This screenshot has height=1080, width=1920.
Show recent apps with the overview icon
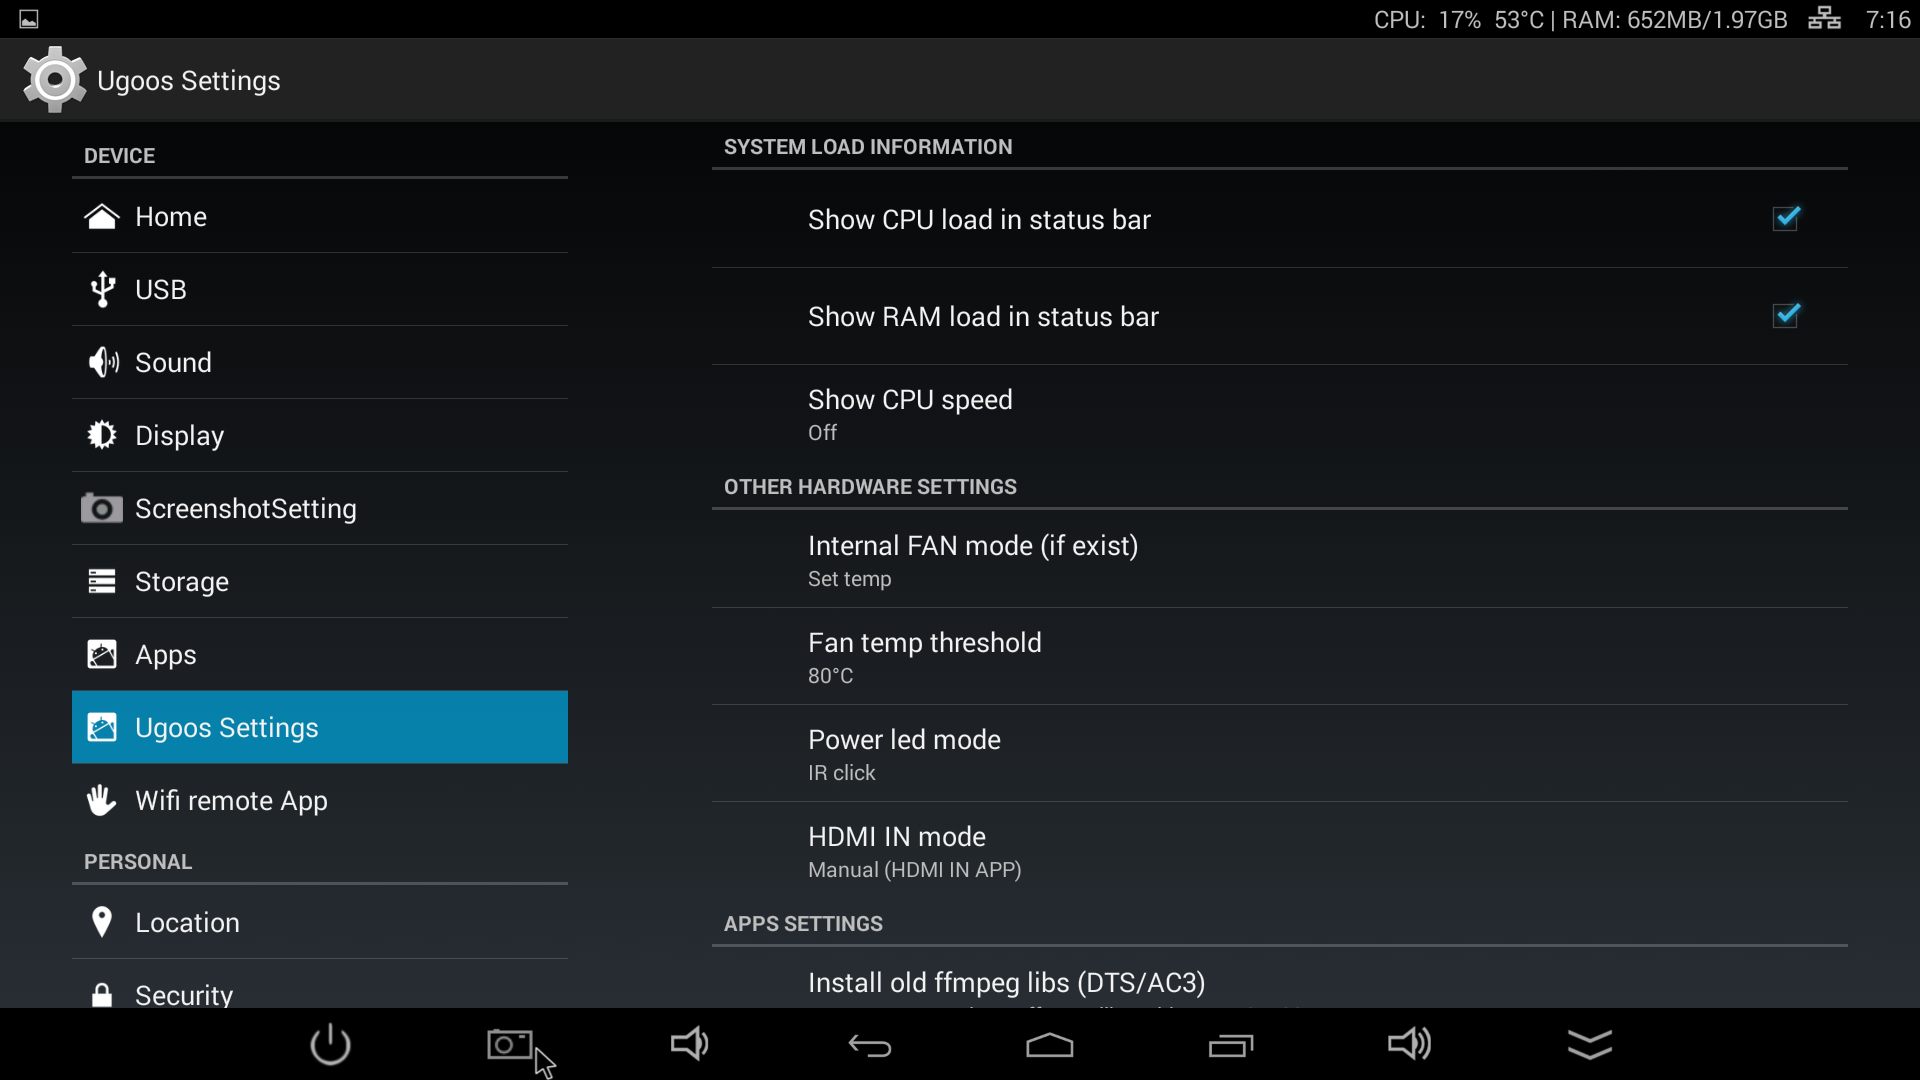tap(1231, 1045)
